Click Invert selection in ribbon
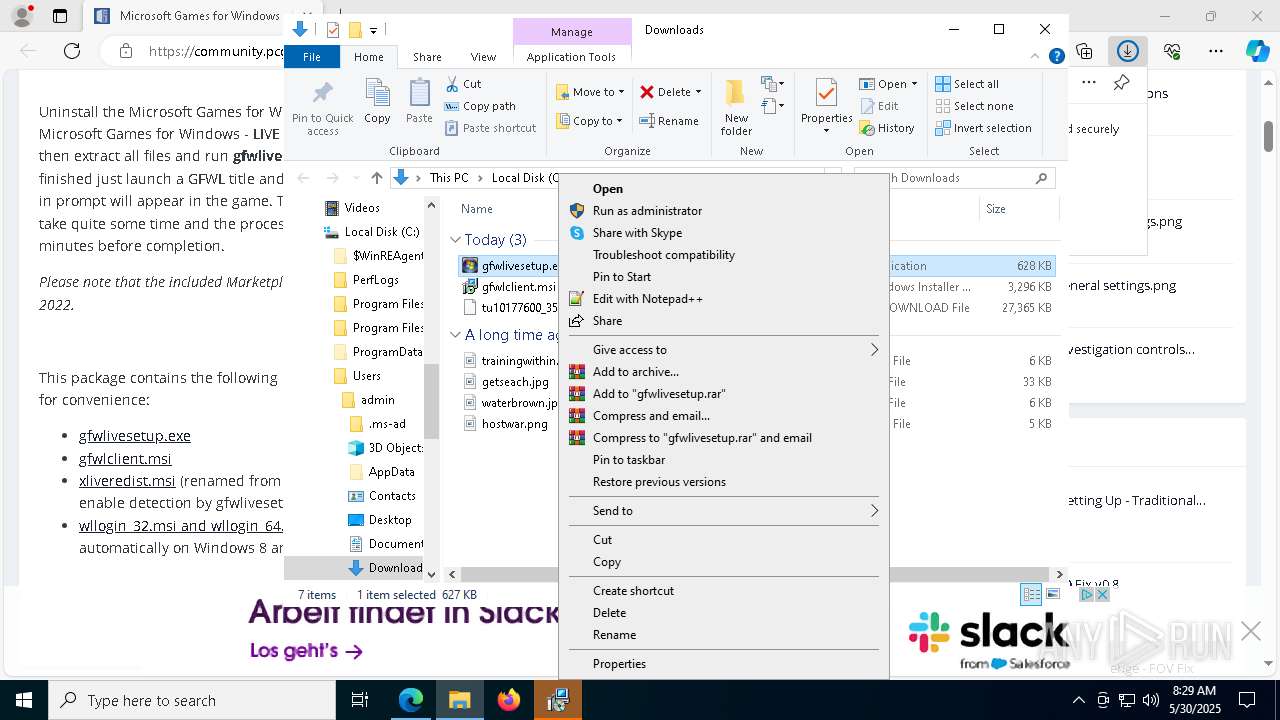Viewport: 1280px width, 720px height. click(984, 128)
